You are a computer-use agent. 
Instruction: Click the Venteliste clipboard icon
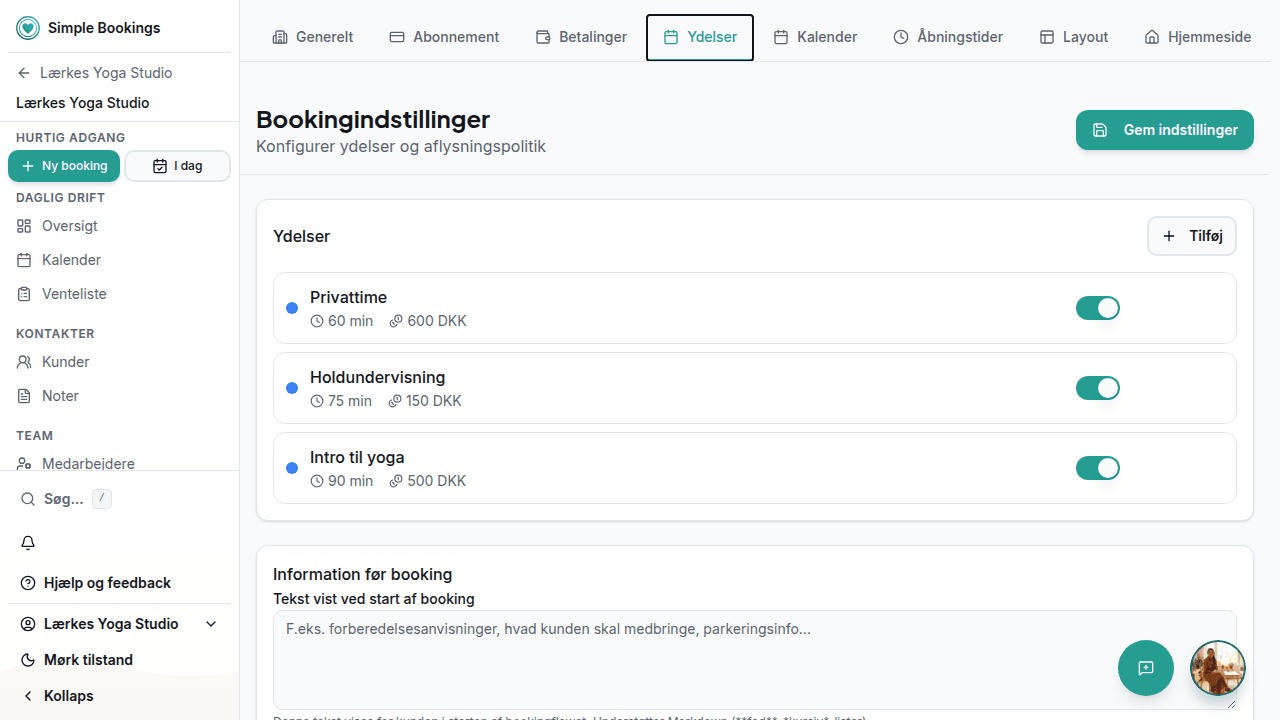click(x=24, y=294)
